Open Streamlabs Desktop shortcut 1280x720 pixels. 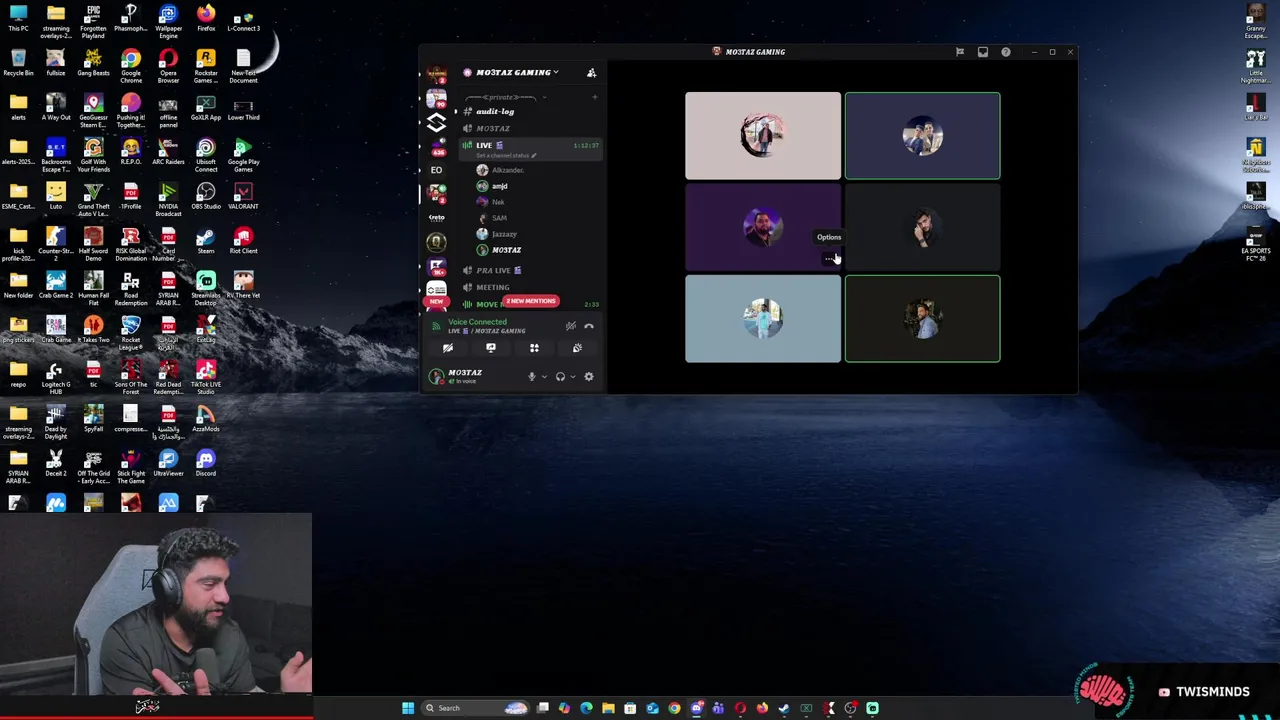coord(206,284)
